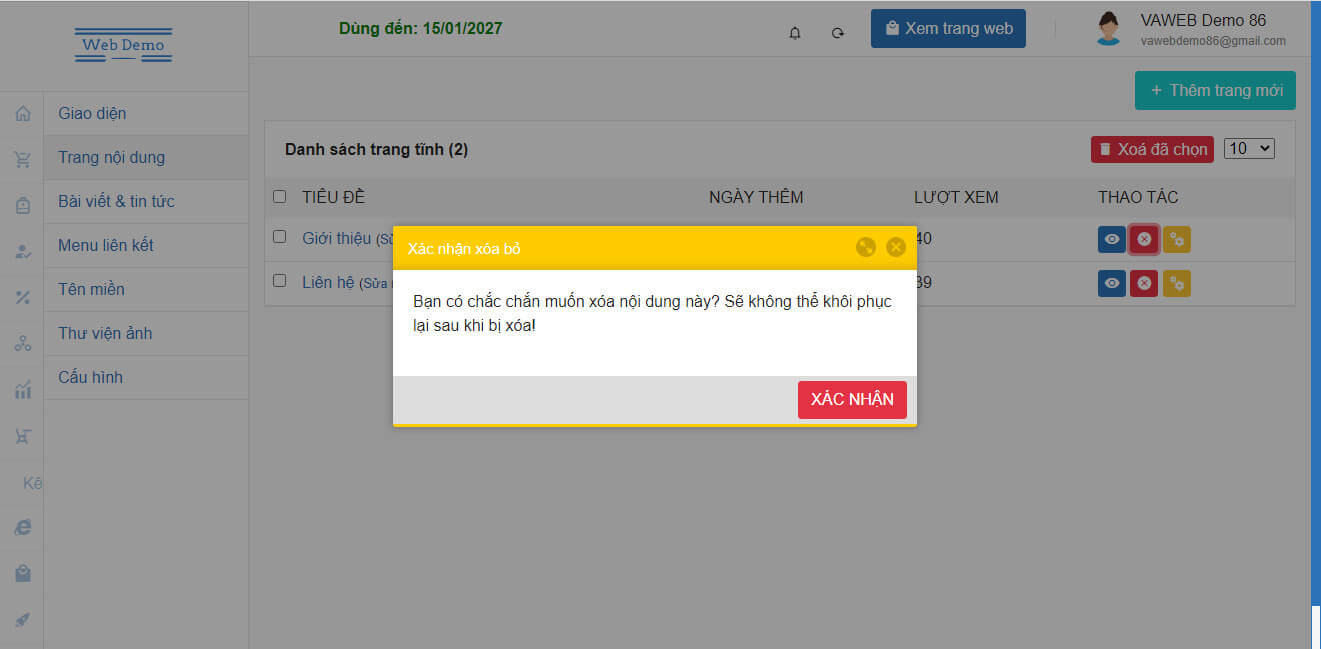Screen dimensions: 1321x649
Task: Click the Xem trang web button
Action: pos(948,29)
